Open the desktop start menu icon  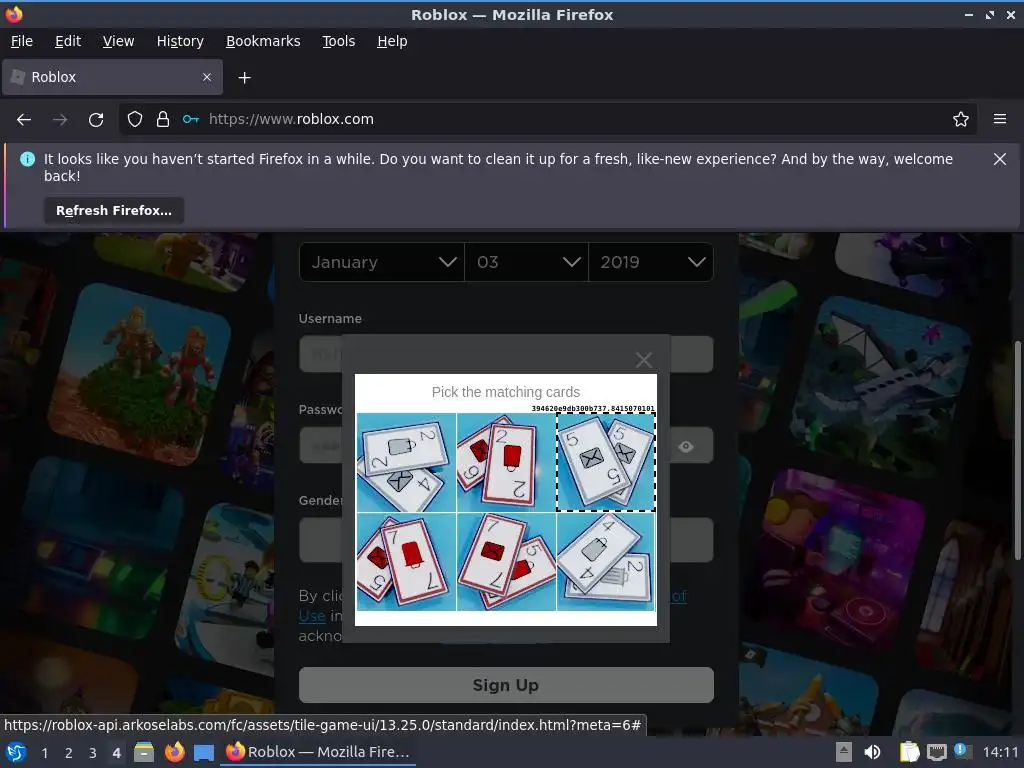pos(16,752)
